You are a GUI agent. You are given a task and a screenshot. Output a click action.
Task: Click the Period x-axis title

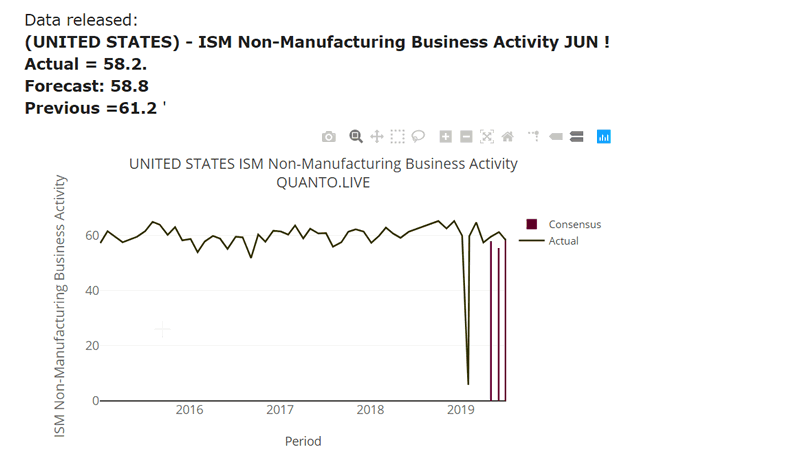tap(303, 441)
